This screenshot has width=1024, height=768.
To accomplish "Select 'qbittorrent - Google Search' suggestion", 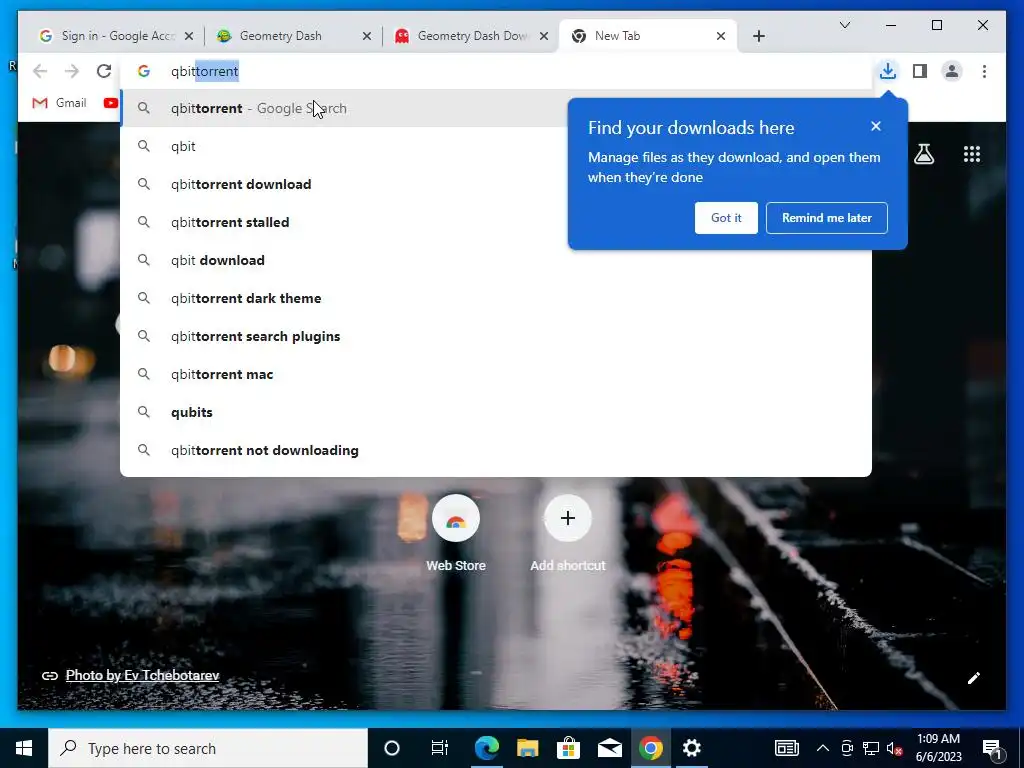I will tap(496, 108).
